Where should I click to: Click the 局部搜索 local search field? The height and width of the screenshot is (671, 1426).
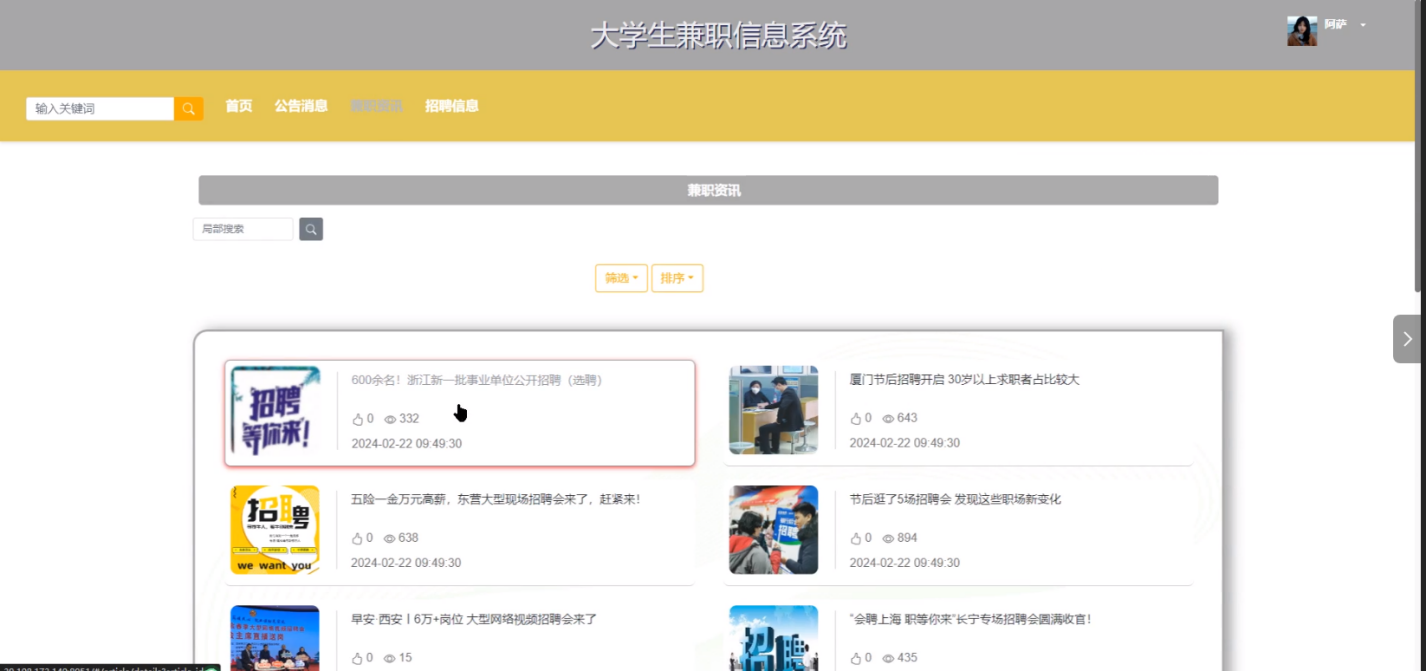coord(243,229)
